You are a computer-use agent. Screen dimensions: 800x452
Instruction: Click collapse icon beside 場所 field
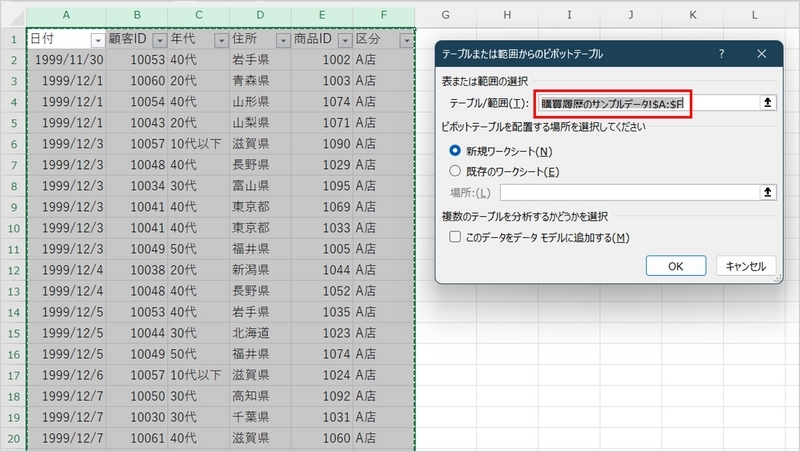(x=768, y=192)
